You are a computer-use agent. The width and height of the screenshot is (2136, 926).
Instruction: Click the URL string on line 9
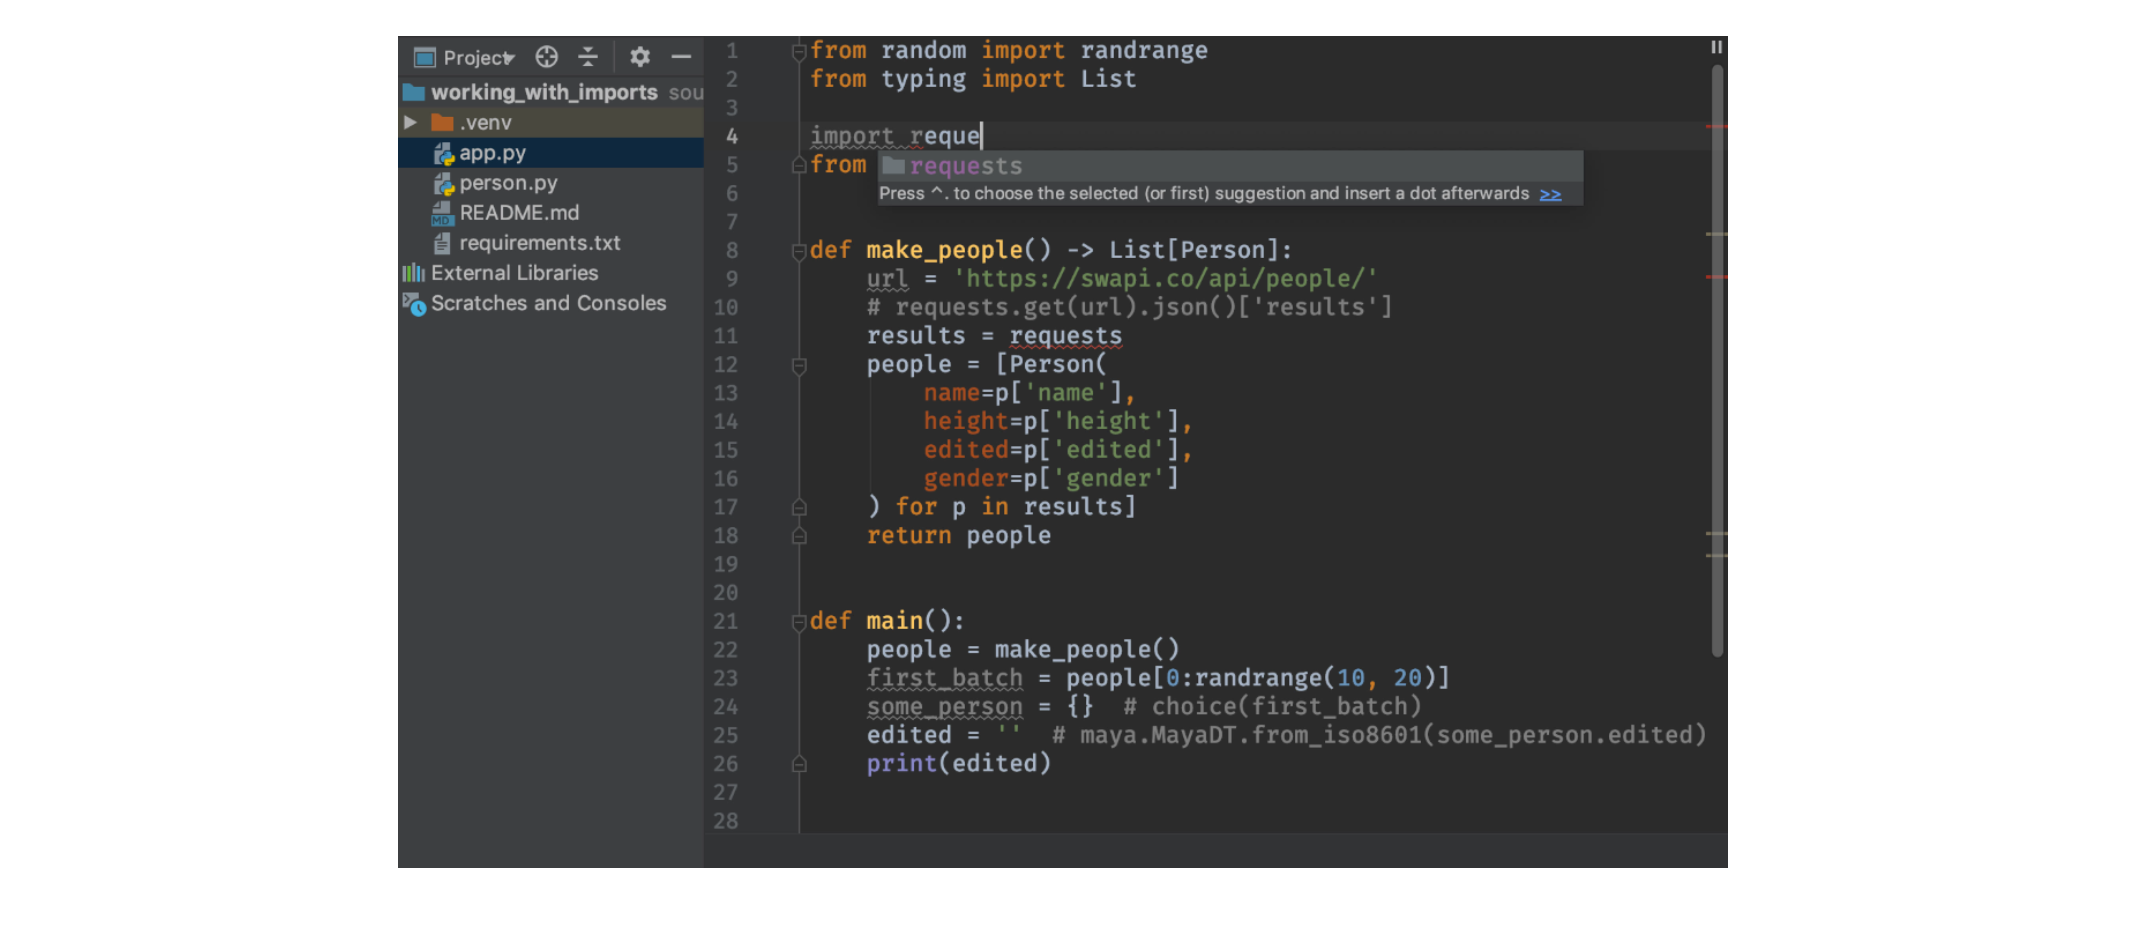[x=1165, y=279]
